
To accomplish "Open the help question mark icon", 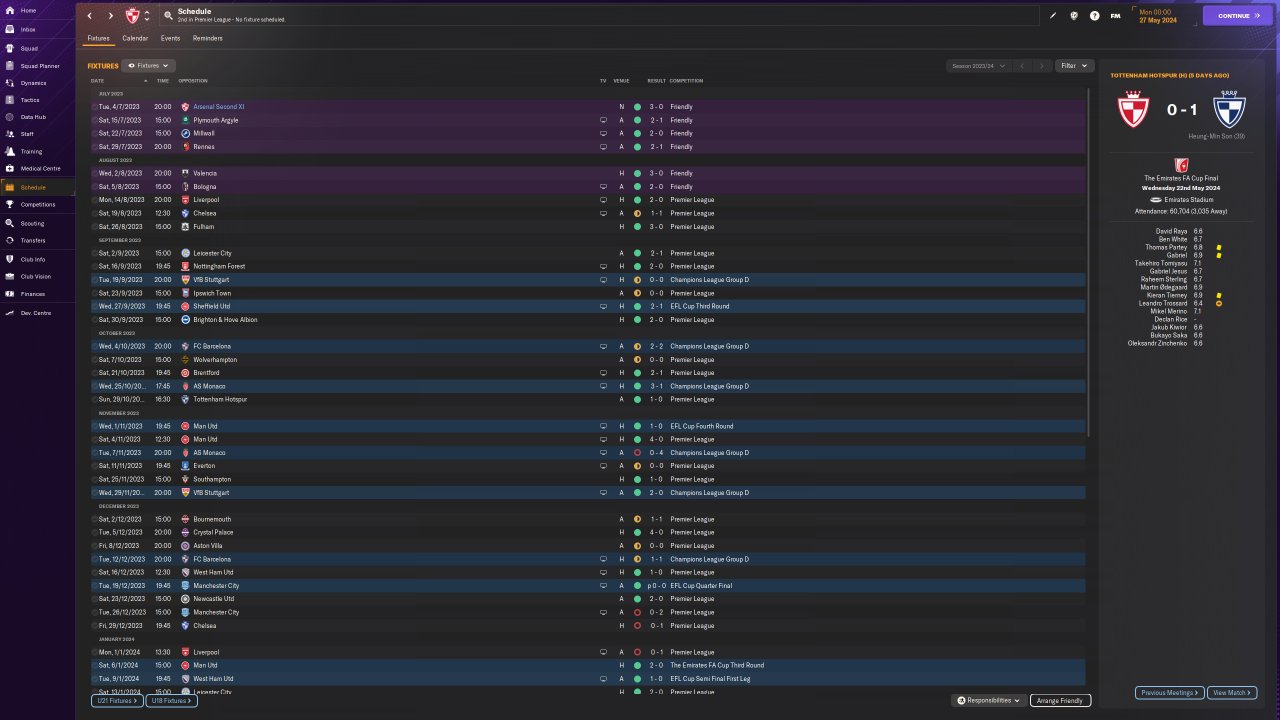I will coord(1095,16).
